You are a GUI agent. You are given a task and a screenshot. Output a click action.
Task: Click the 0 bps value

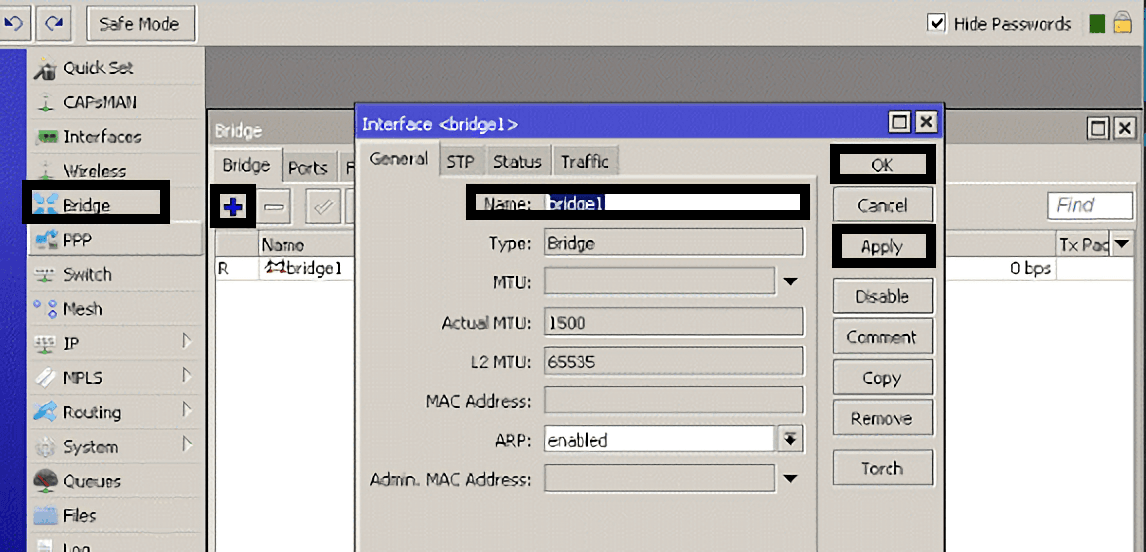point(1031,269)
